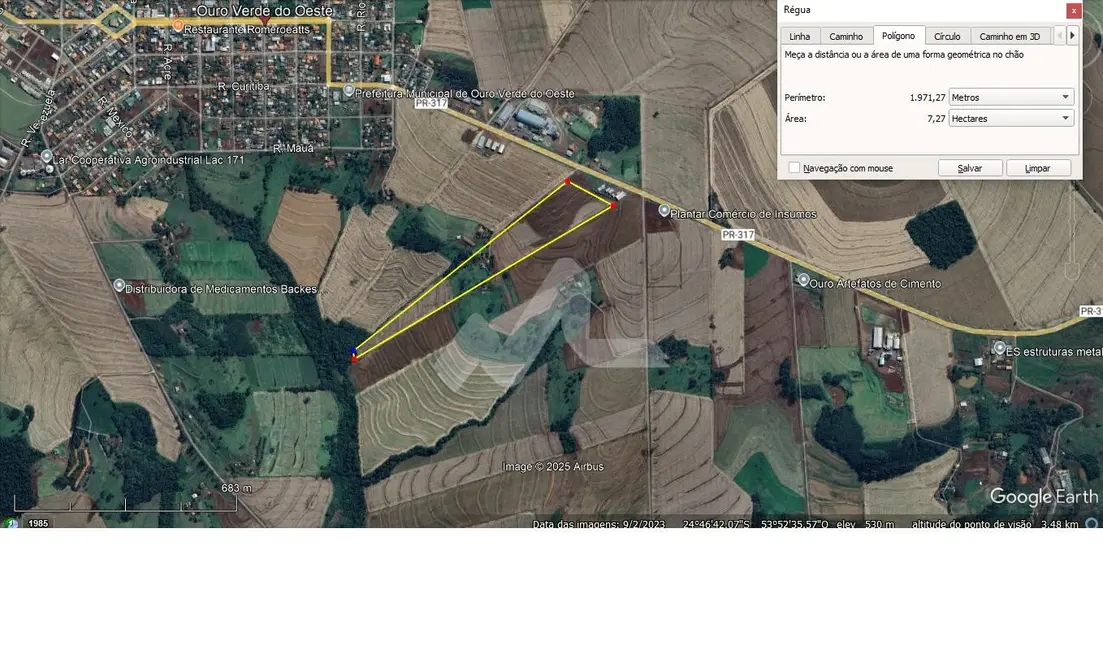Switch to the Linha tab
The width and height of the screenshot is (1103, 650).
pyautogui.click(x=800, y=36)
